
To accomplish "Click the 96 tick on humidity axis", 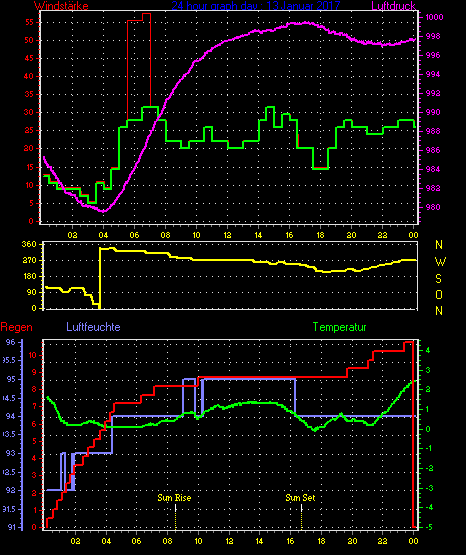I will tap(11, 342).
